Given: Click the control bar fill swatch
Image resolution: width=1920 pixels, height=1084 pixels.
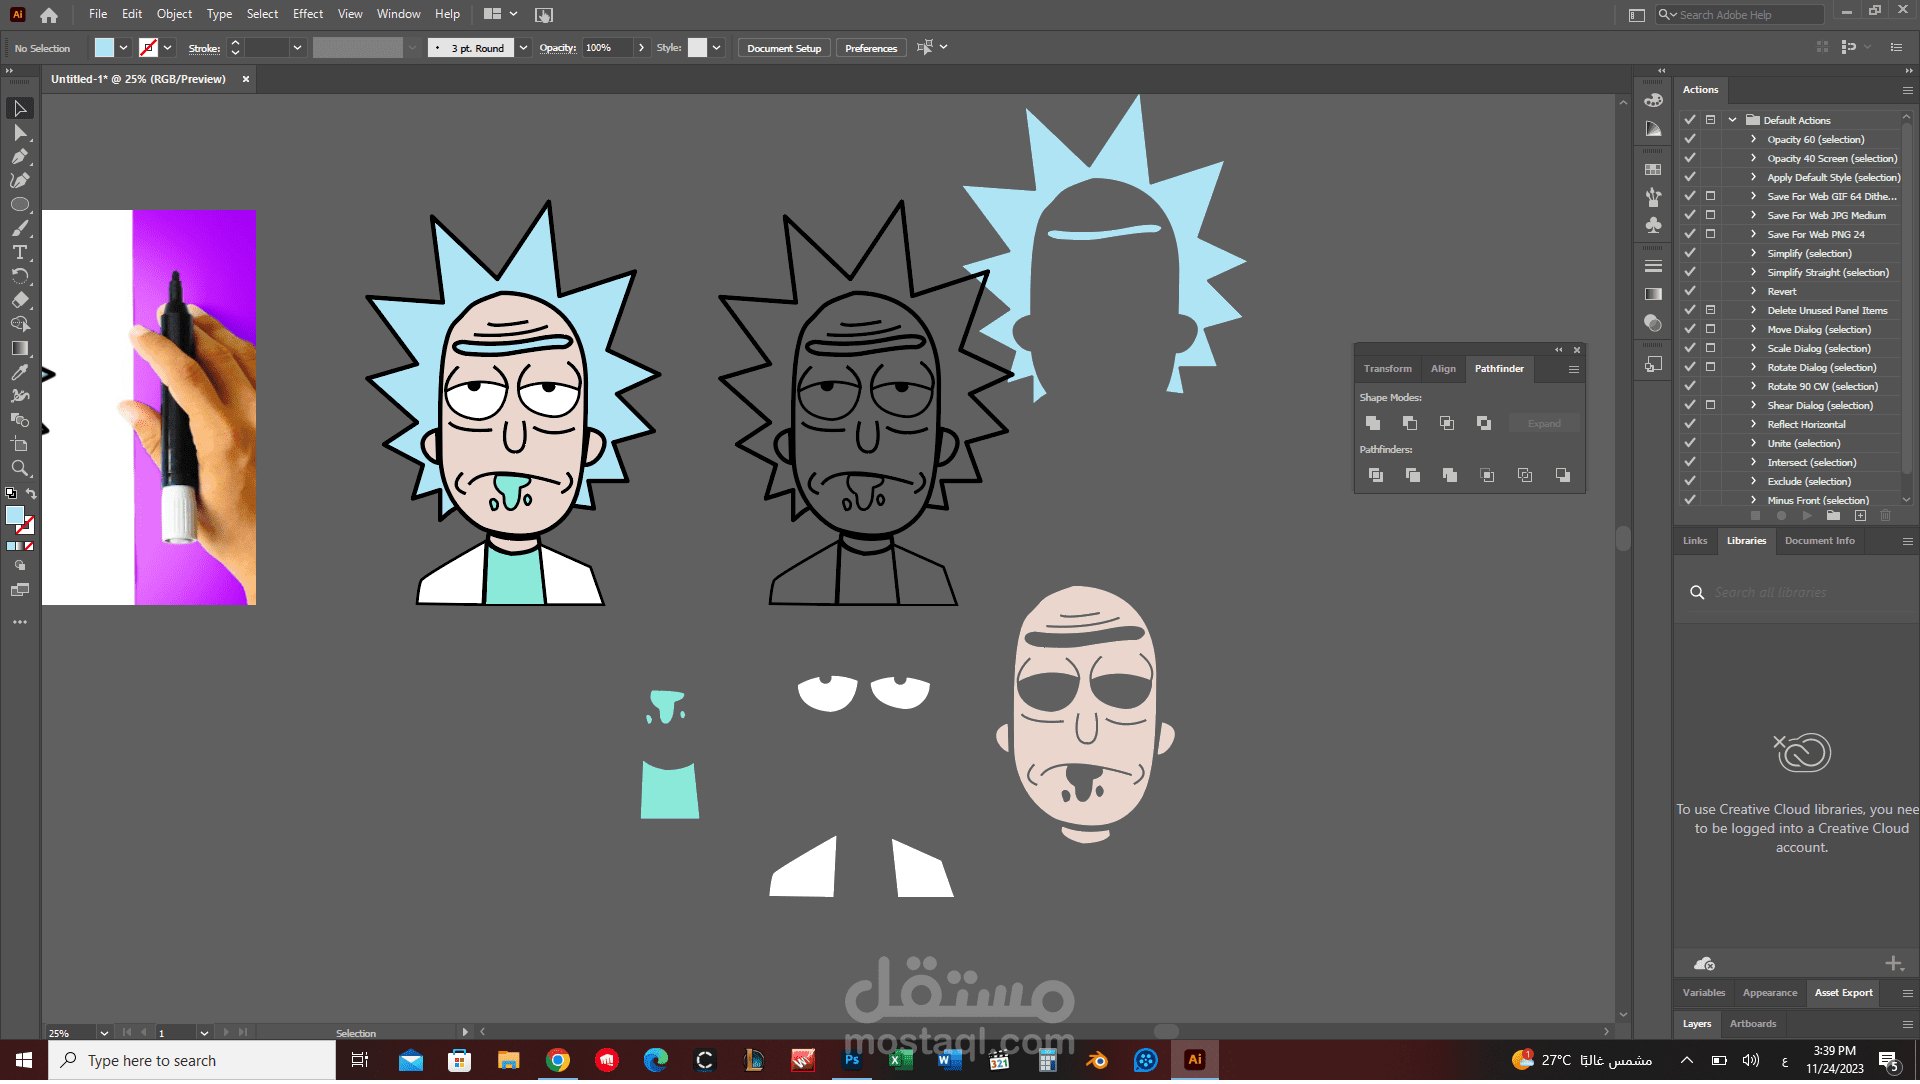Looking at the screenshot, I should [104, 48].
